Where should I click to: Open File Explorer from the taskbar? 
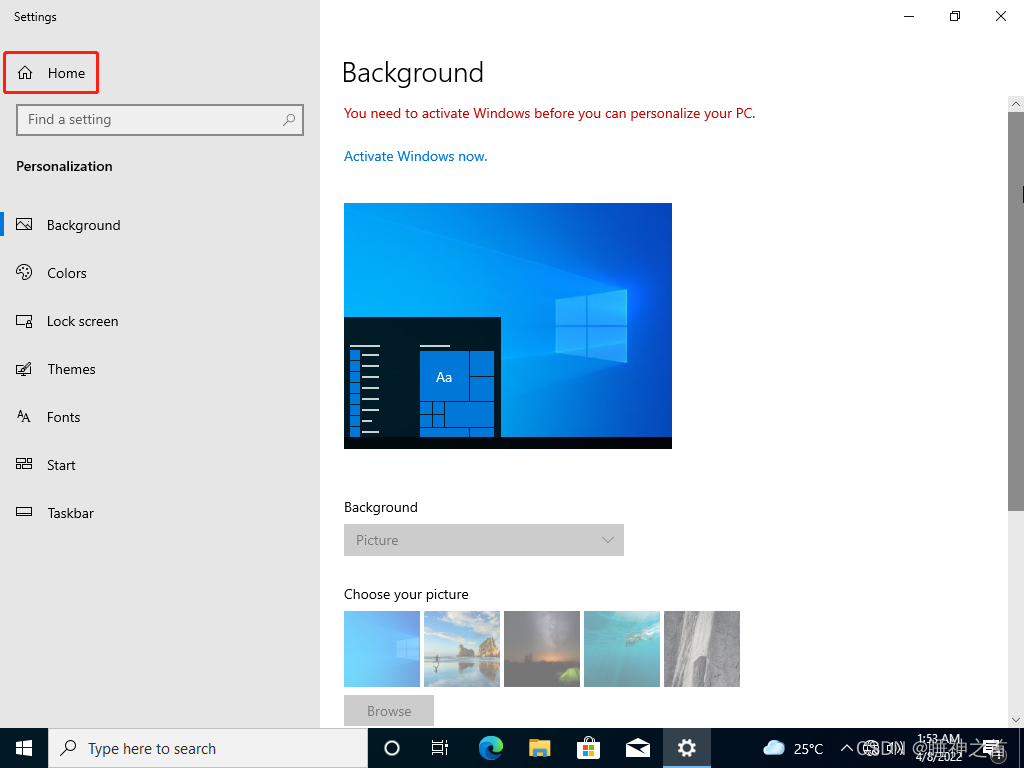pyautogui.click(x=539, y=748)
